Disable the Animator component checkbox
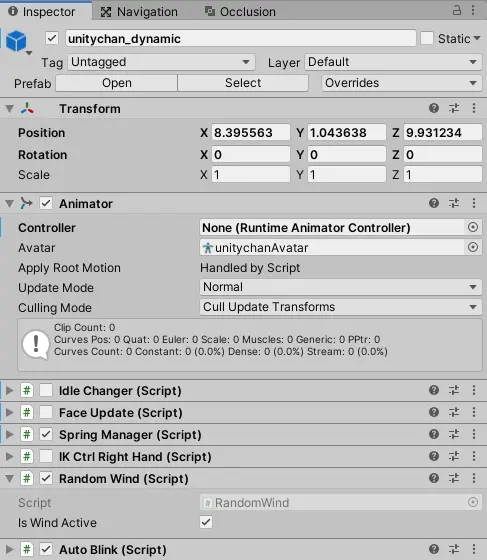This screenshot has width=487, height=560. pyautogui.click(x=46, y=204)
